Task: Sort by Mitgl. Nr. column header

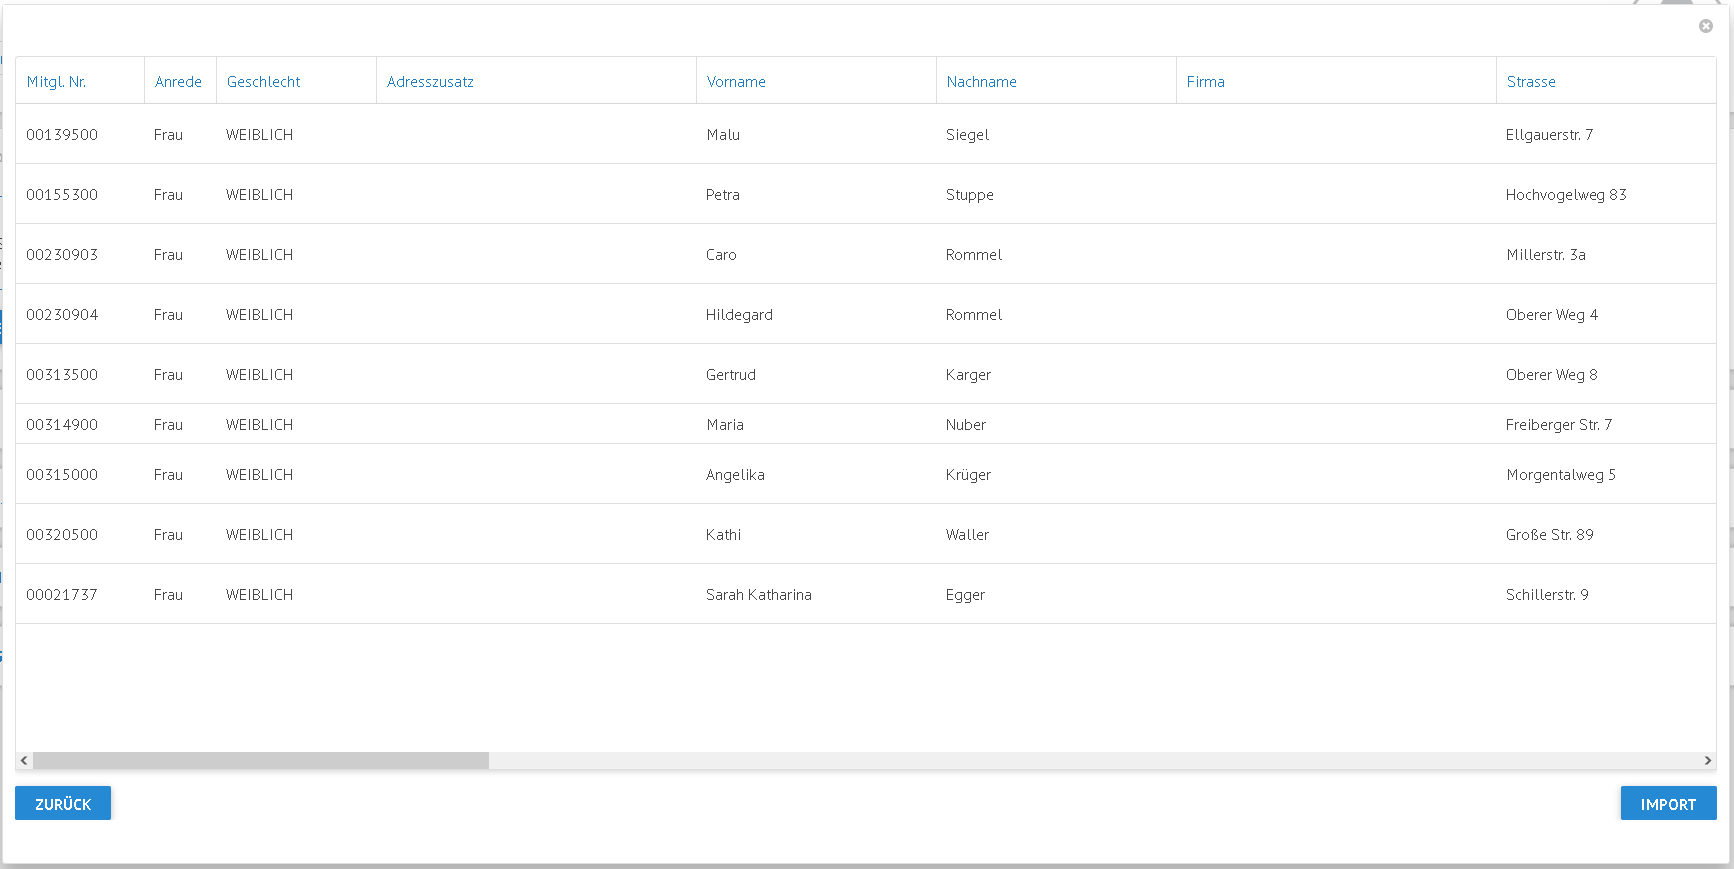Action: (x=56, y=82)
